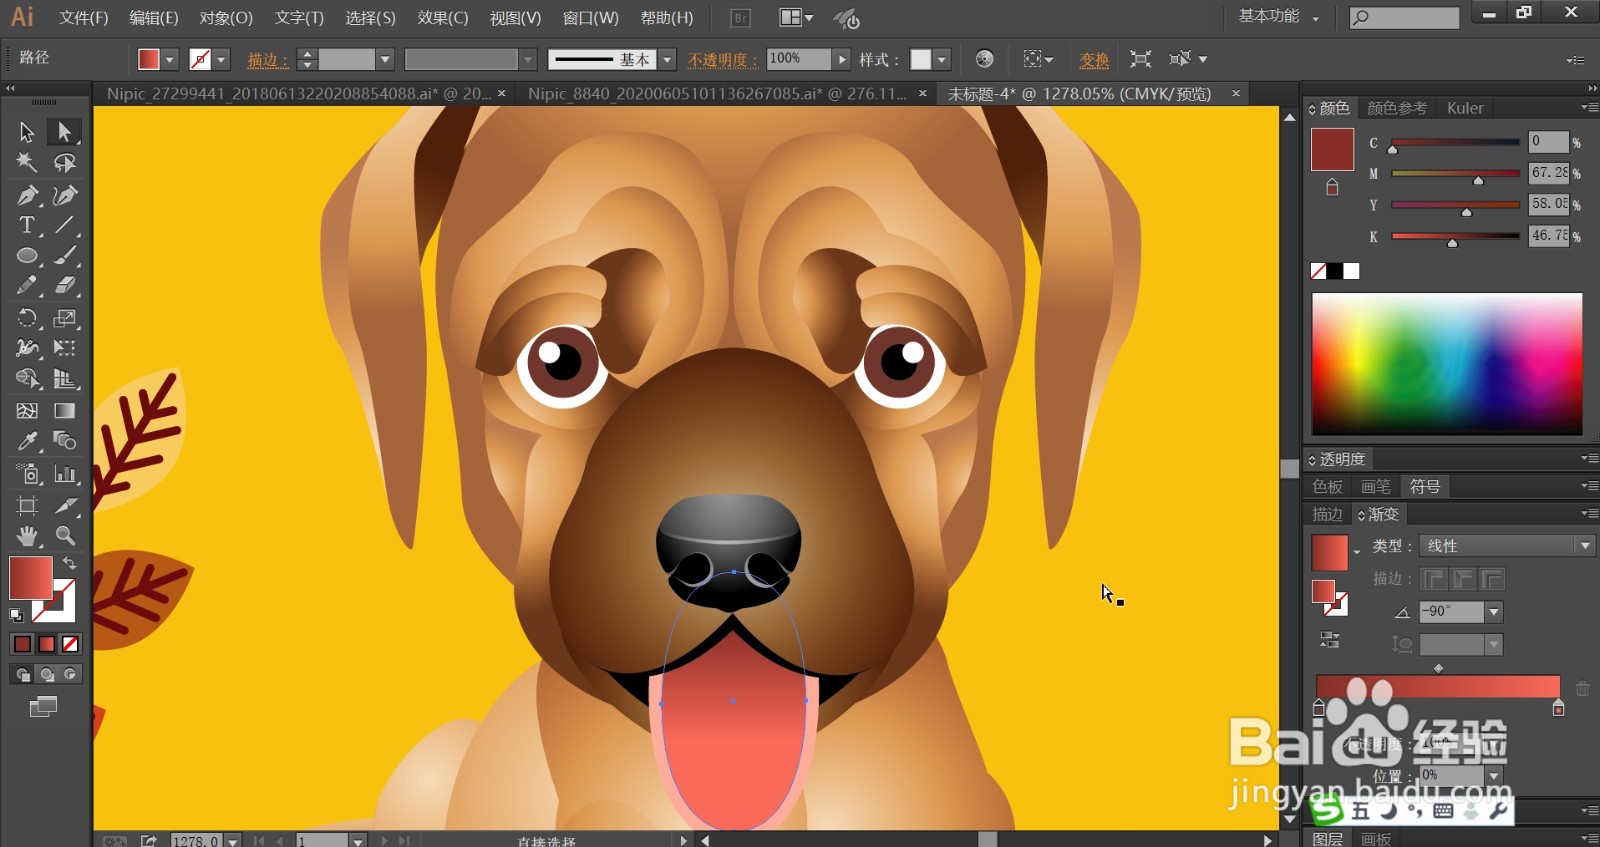
Task: Open the 对象(O) menu
Action: point(226,18)
